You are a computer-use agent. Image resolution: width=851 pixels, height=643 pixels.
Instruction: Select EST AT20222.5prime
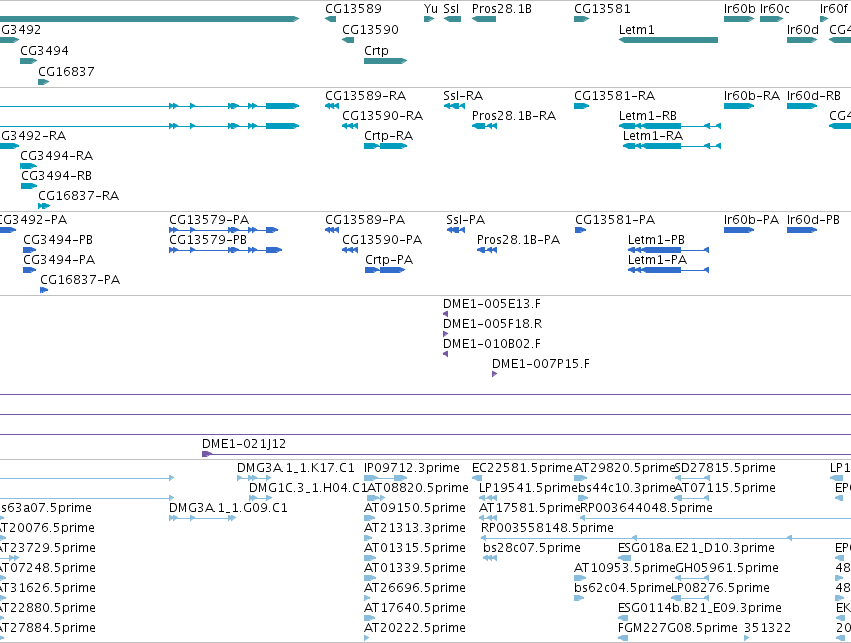(x=415, y=628)
